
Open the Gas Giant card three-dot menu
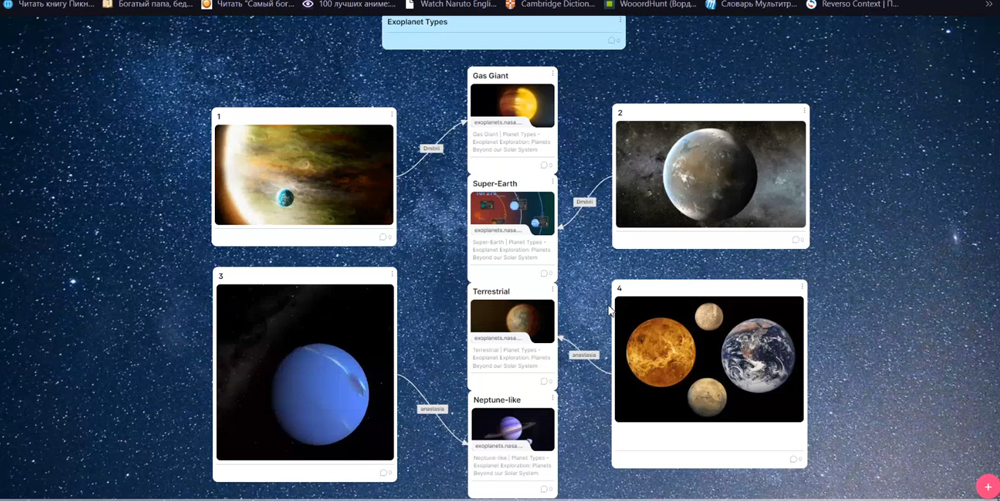(552, 74)
